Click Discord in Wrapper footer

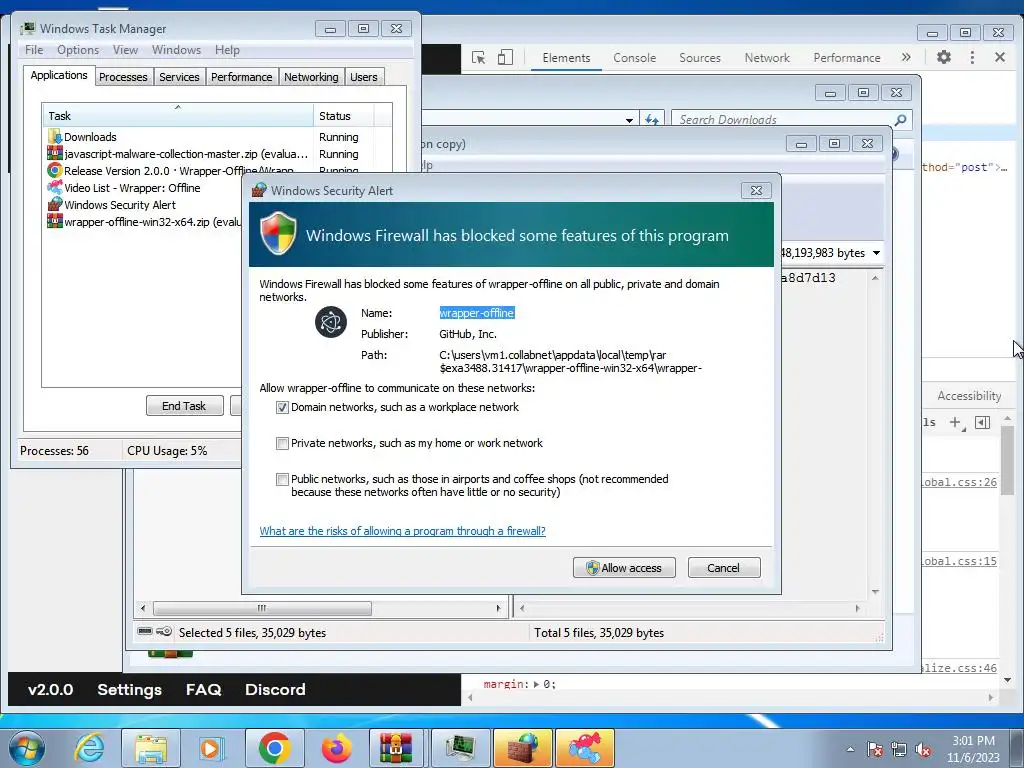pyautogui.click(x=275, y=690)
